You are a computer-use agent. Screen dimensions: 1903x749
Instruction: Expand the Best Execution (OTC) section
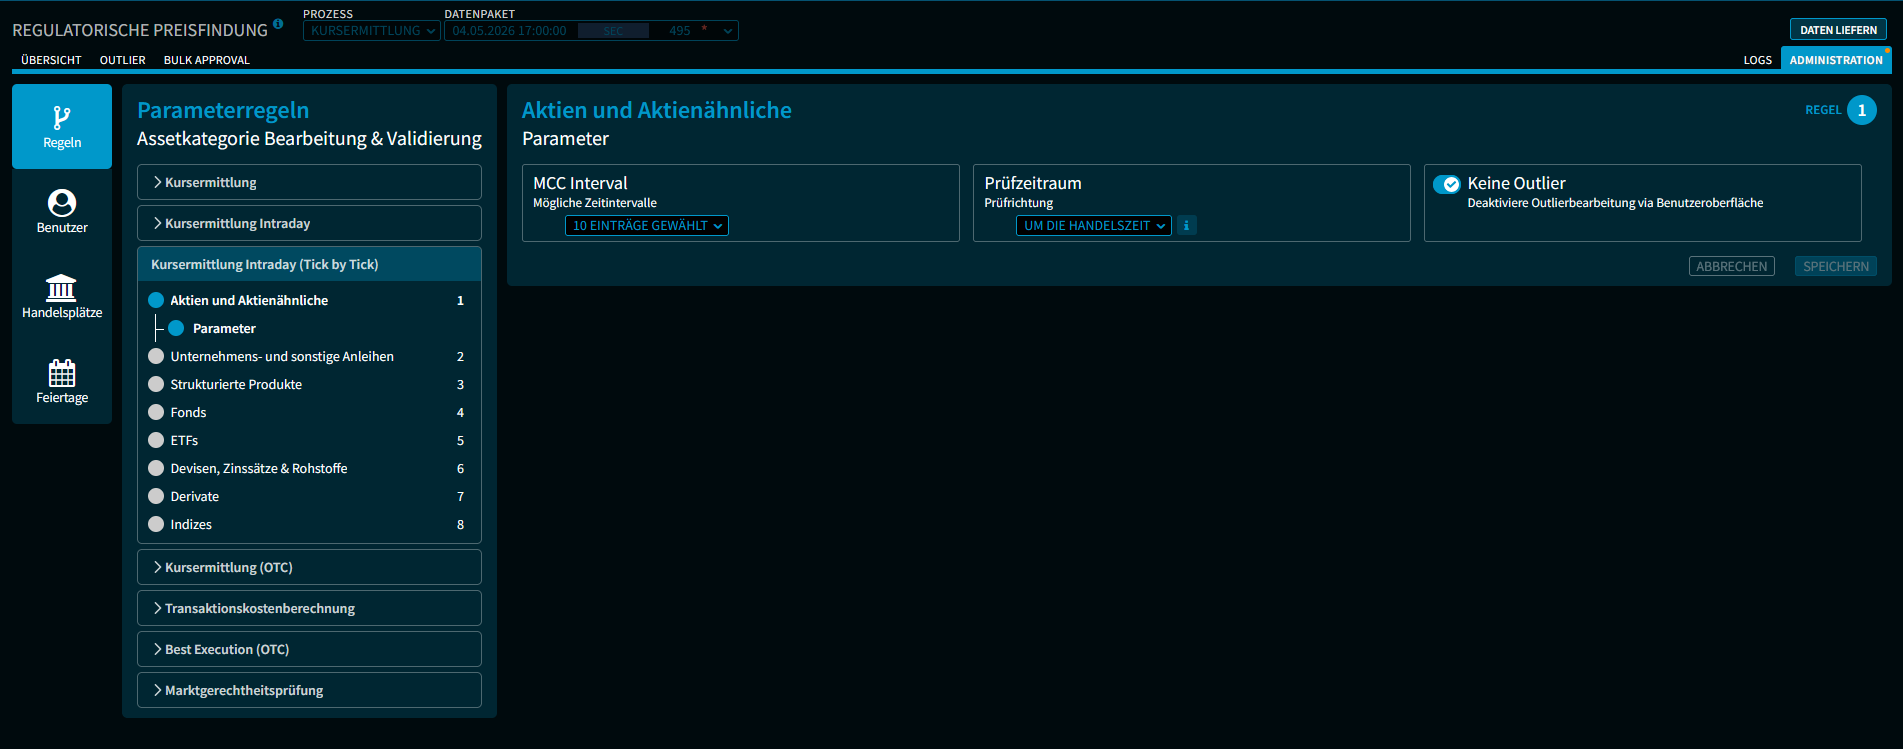click(309, 649)
